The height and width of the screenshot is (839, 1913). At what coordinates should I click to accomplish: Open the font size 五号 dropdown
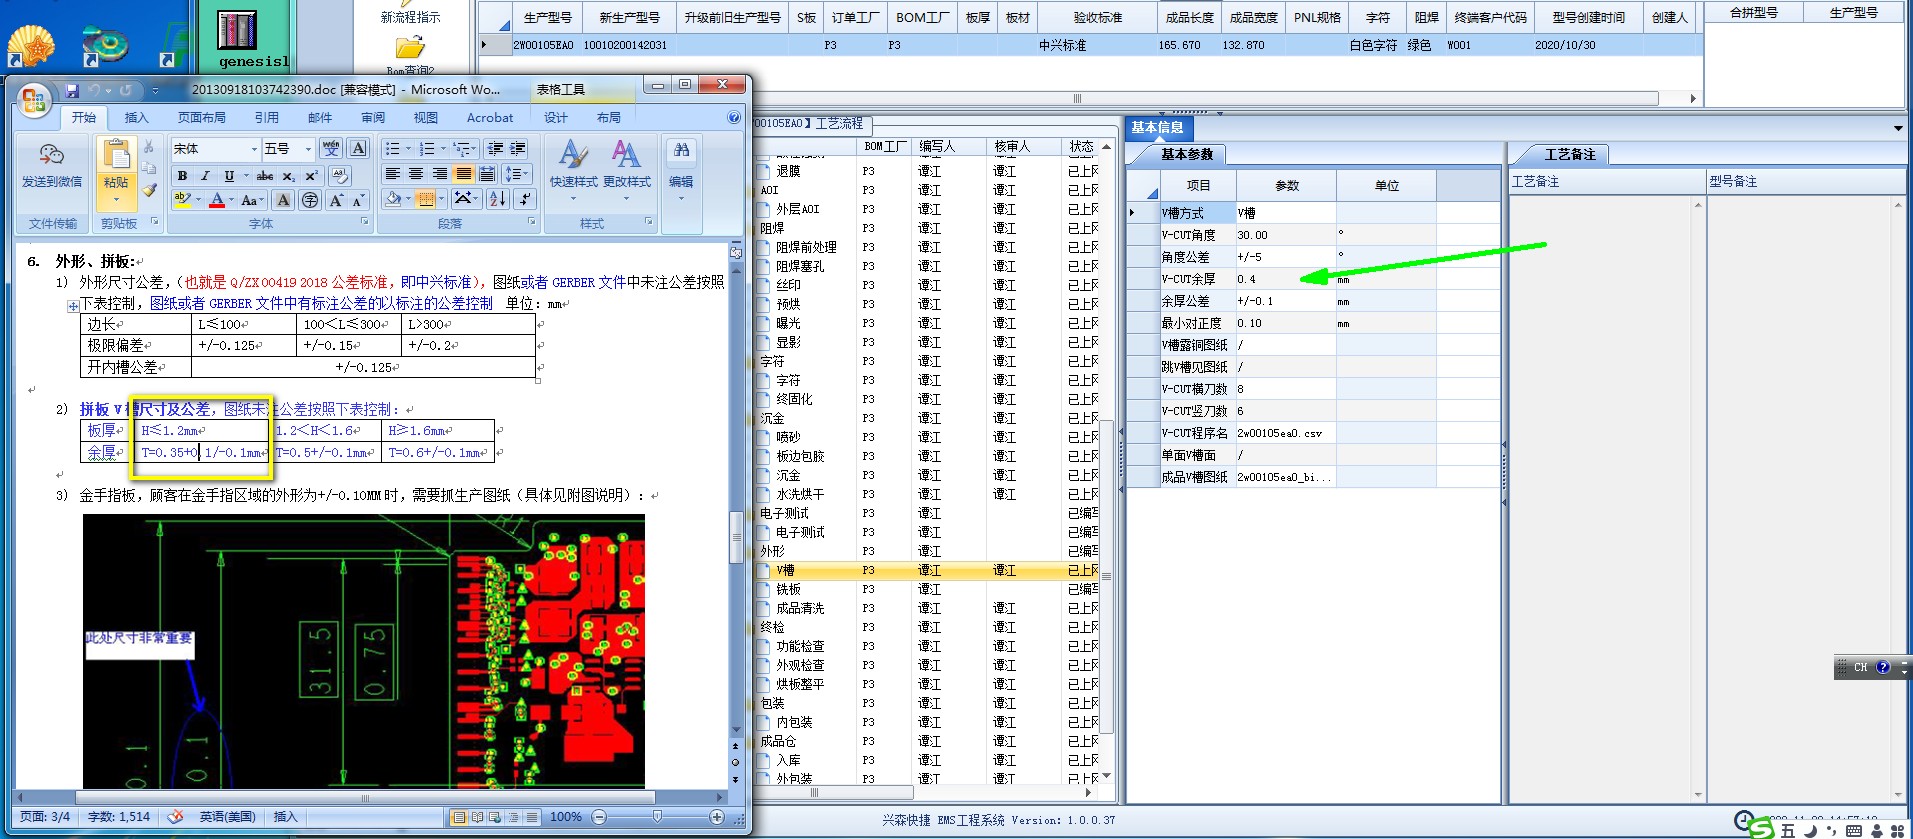pos(307,149)
